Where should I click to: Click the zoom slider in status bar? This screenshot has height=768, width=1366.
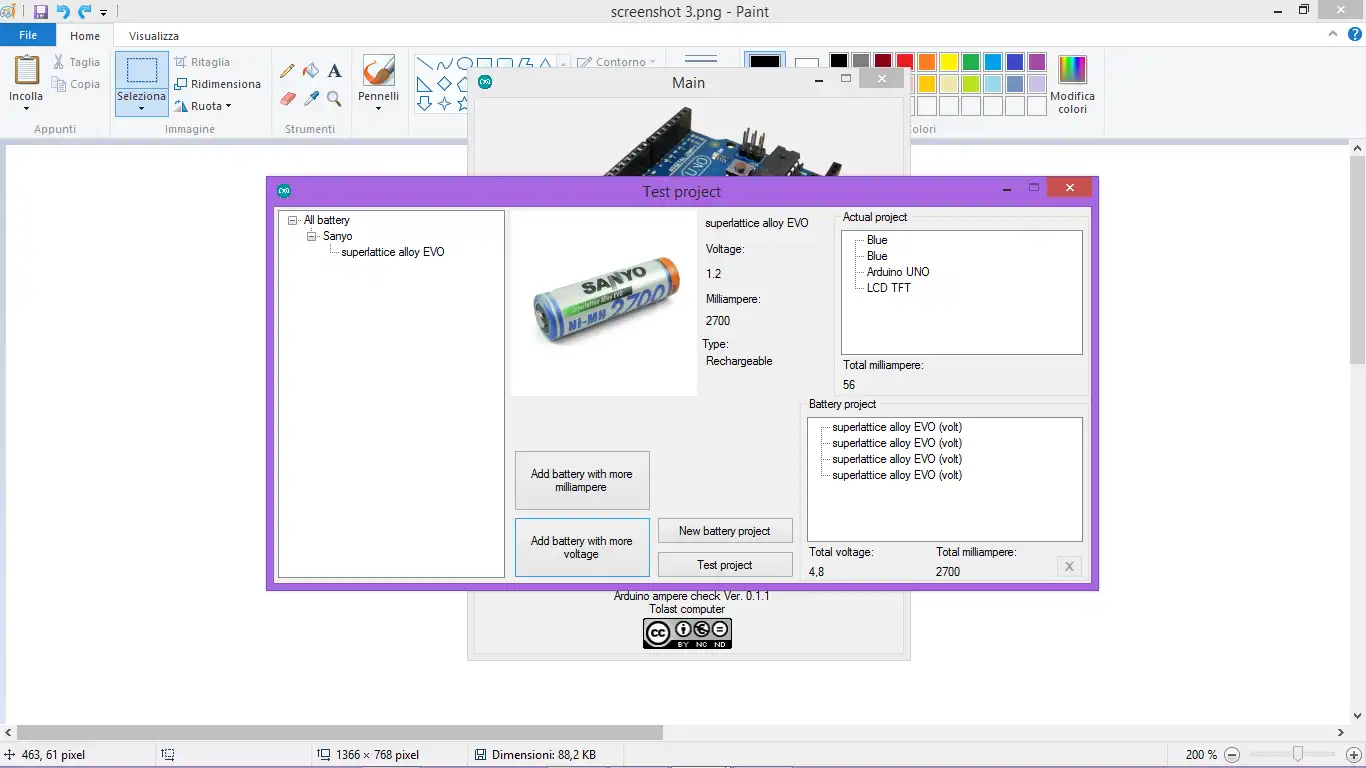pyautogui.click(x=1297, y=755)
